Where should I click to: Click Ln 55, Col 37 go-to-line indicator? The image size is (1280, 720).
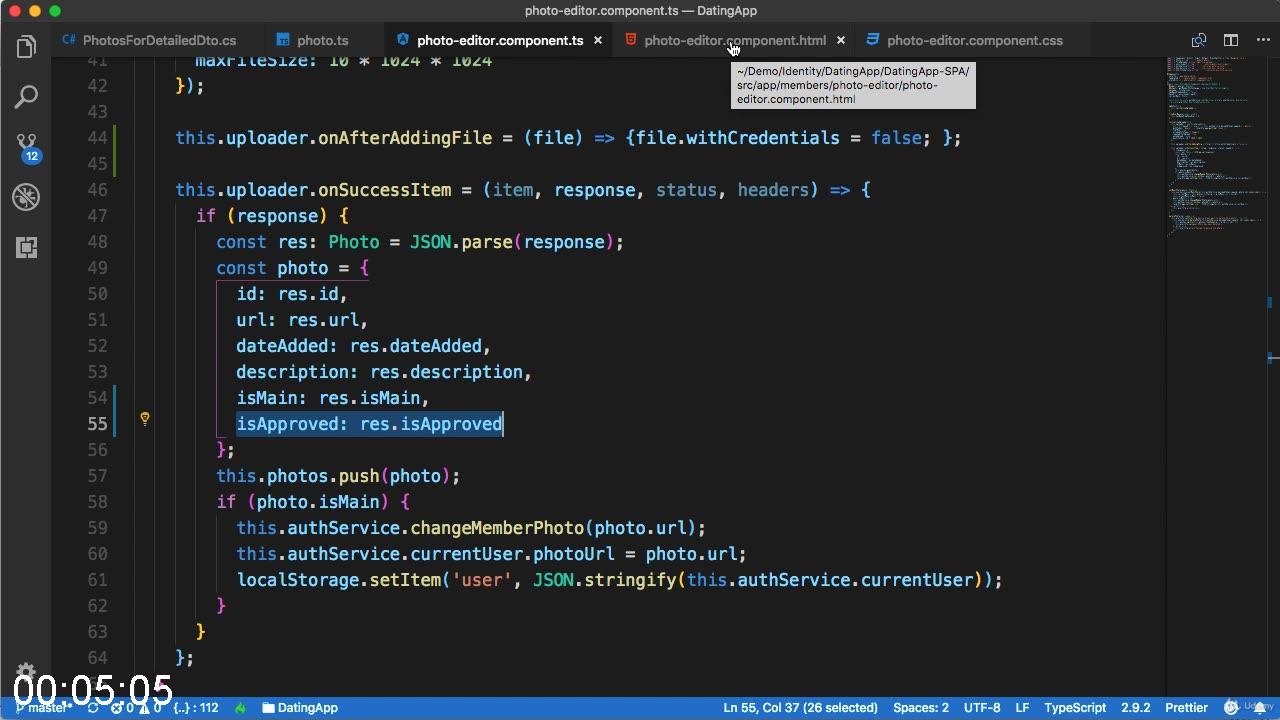pyautogui.click(x=800, y=707)
